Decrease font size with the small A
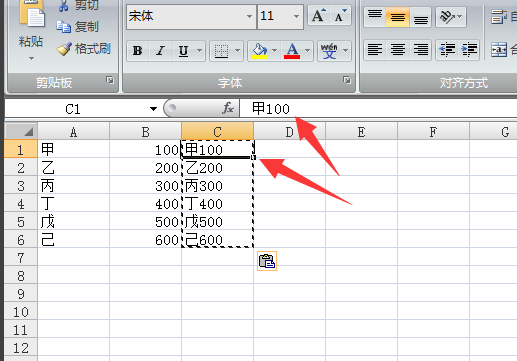The image size is (517, 361). 340,16
